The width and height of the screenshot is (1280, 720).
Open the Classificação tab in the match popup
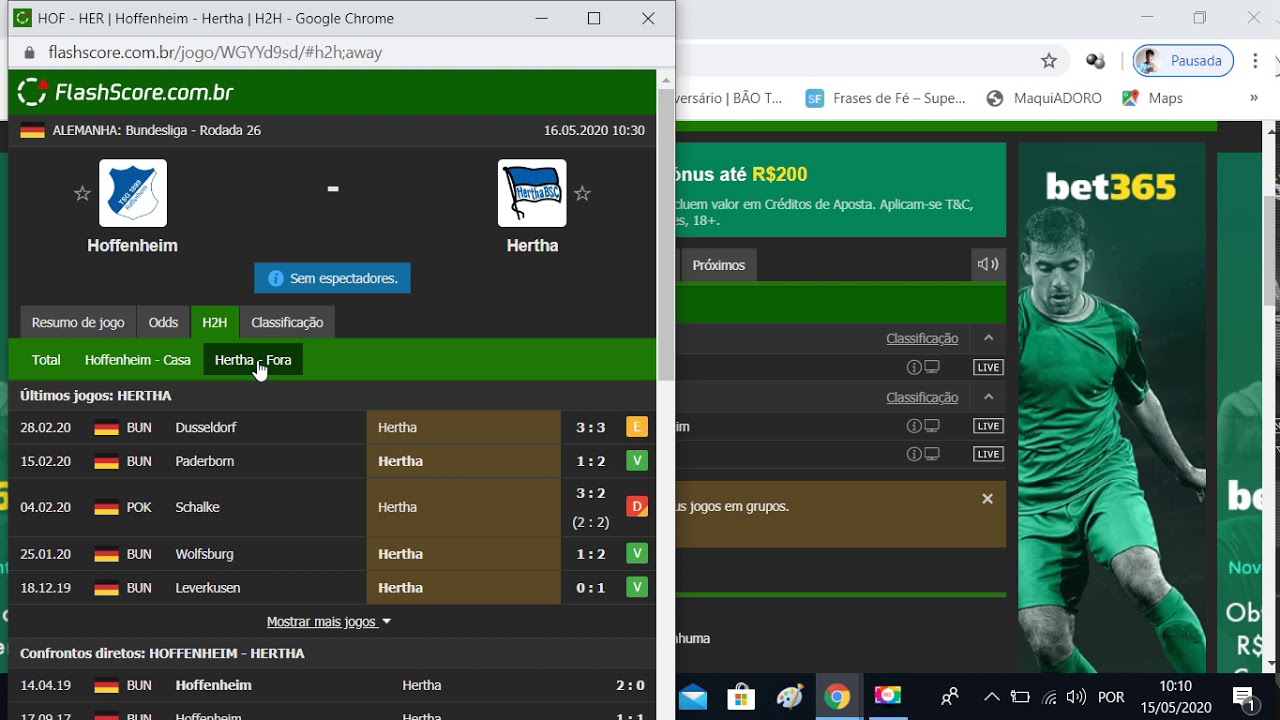tap(287, 322)
